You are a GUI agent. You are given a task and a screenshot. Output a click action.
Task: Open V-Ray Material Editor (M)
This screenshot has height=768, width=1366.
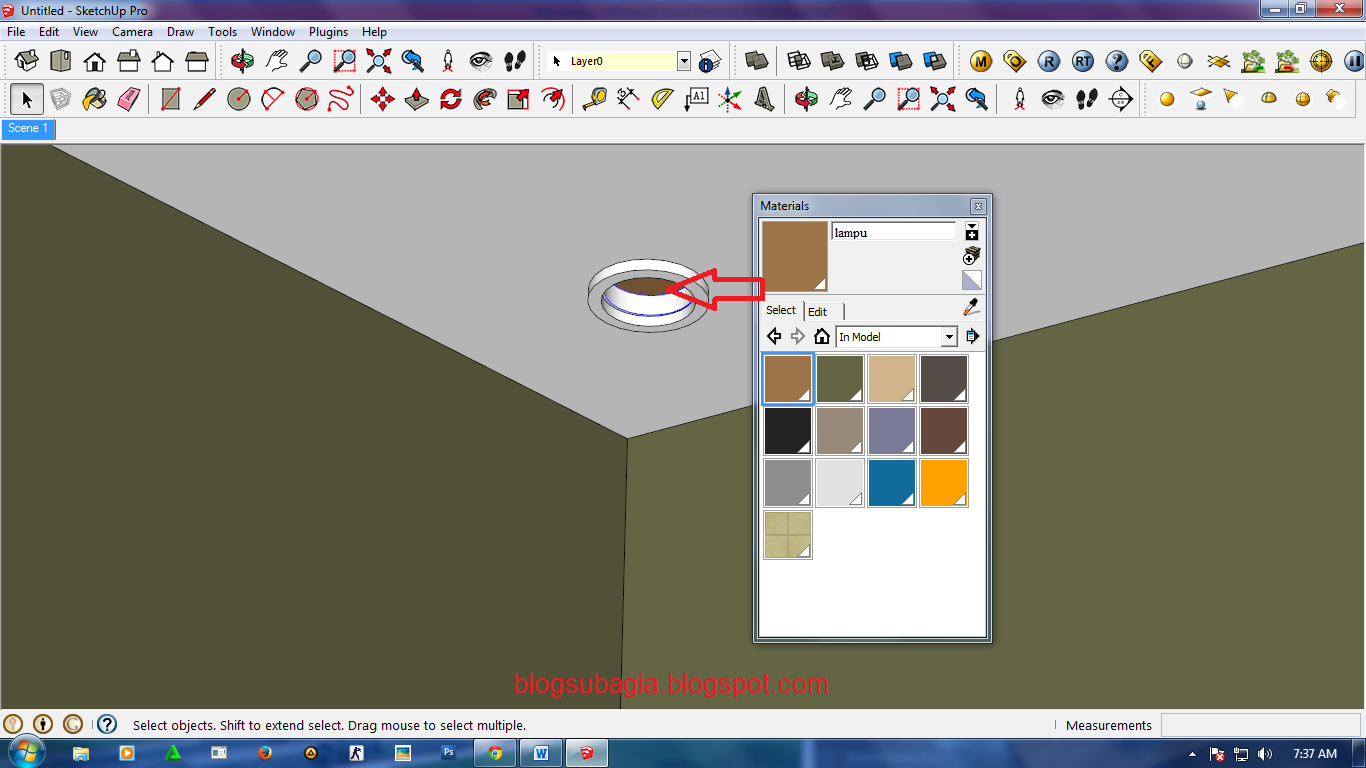coord(981,61)
